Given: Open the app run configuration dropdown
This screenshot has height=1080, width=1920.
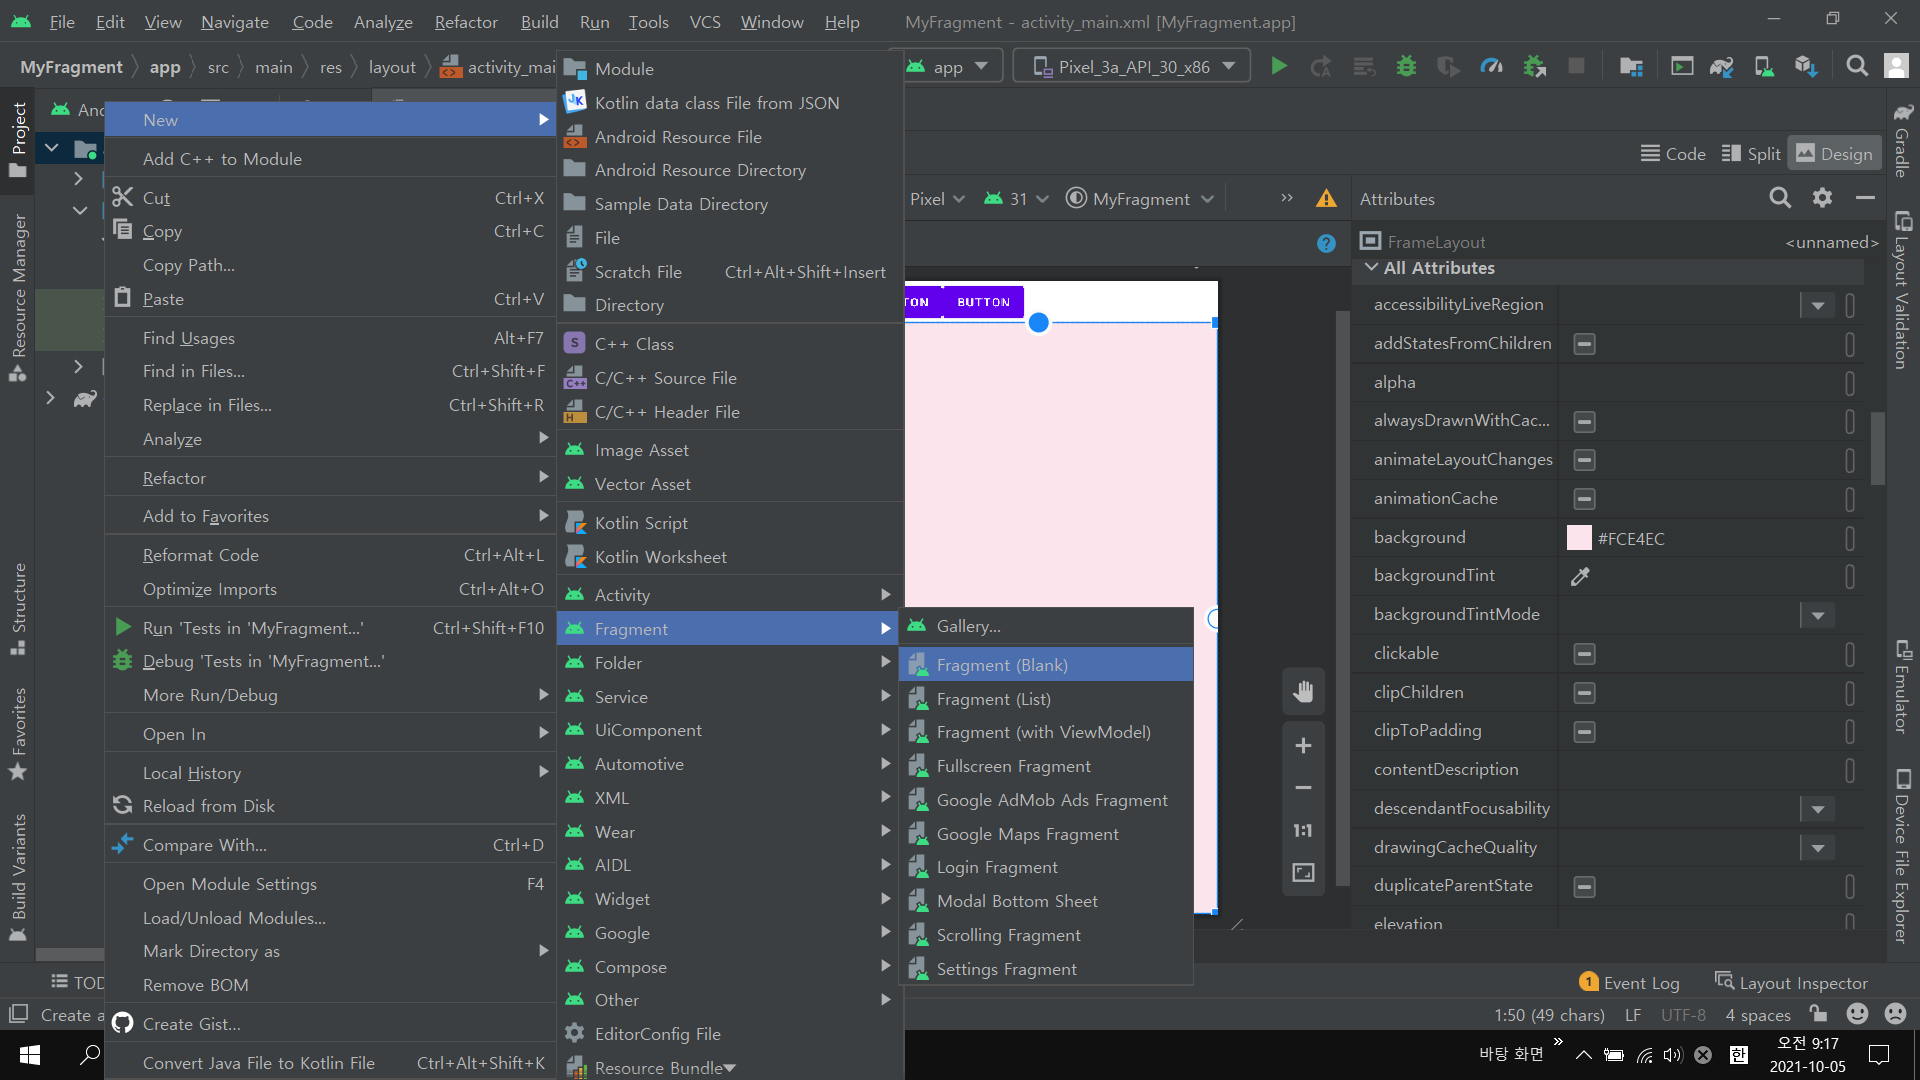Looking at the screenshot, I should pyautogui.click(x=949, y=67).
